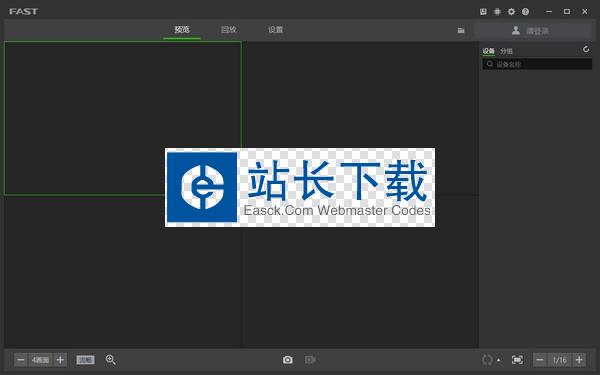The width and height of the screenshot is (600, 375).
Task: Click the 1/16 page indicator
Action: 559,360
